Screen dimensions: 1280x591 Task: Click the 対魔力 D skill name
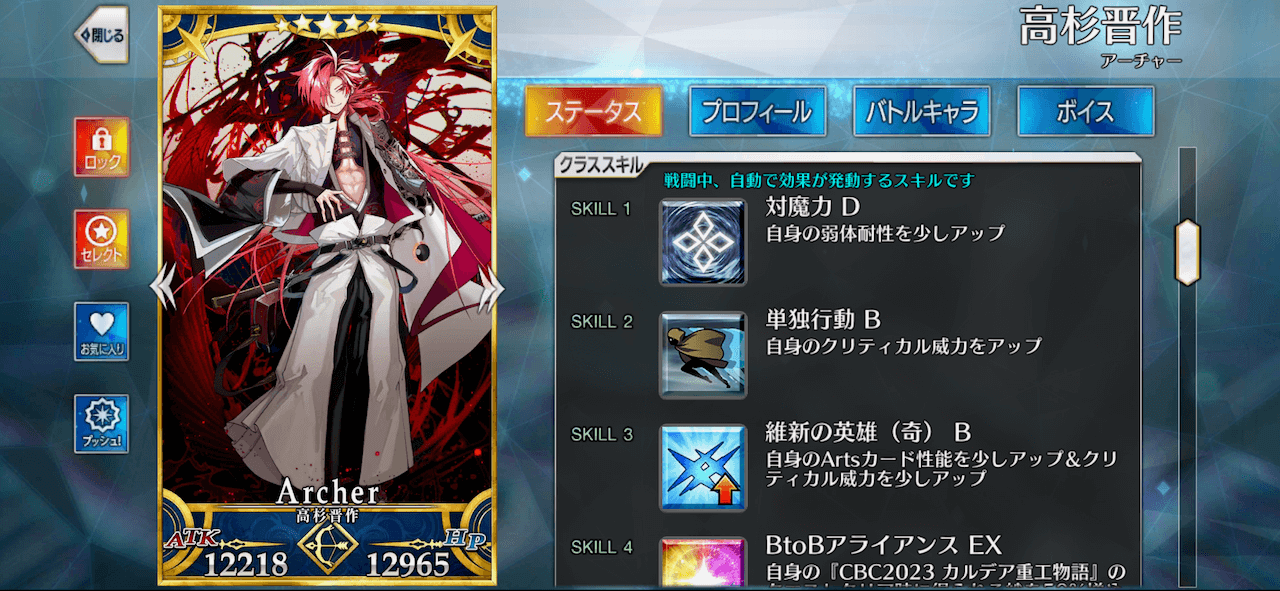(x=812, y=208)
